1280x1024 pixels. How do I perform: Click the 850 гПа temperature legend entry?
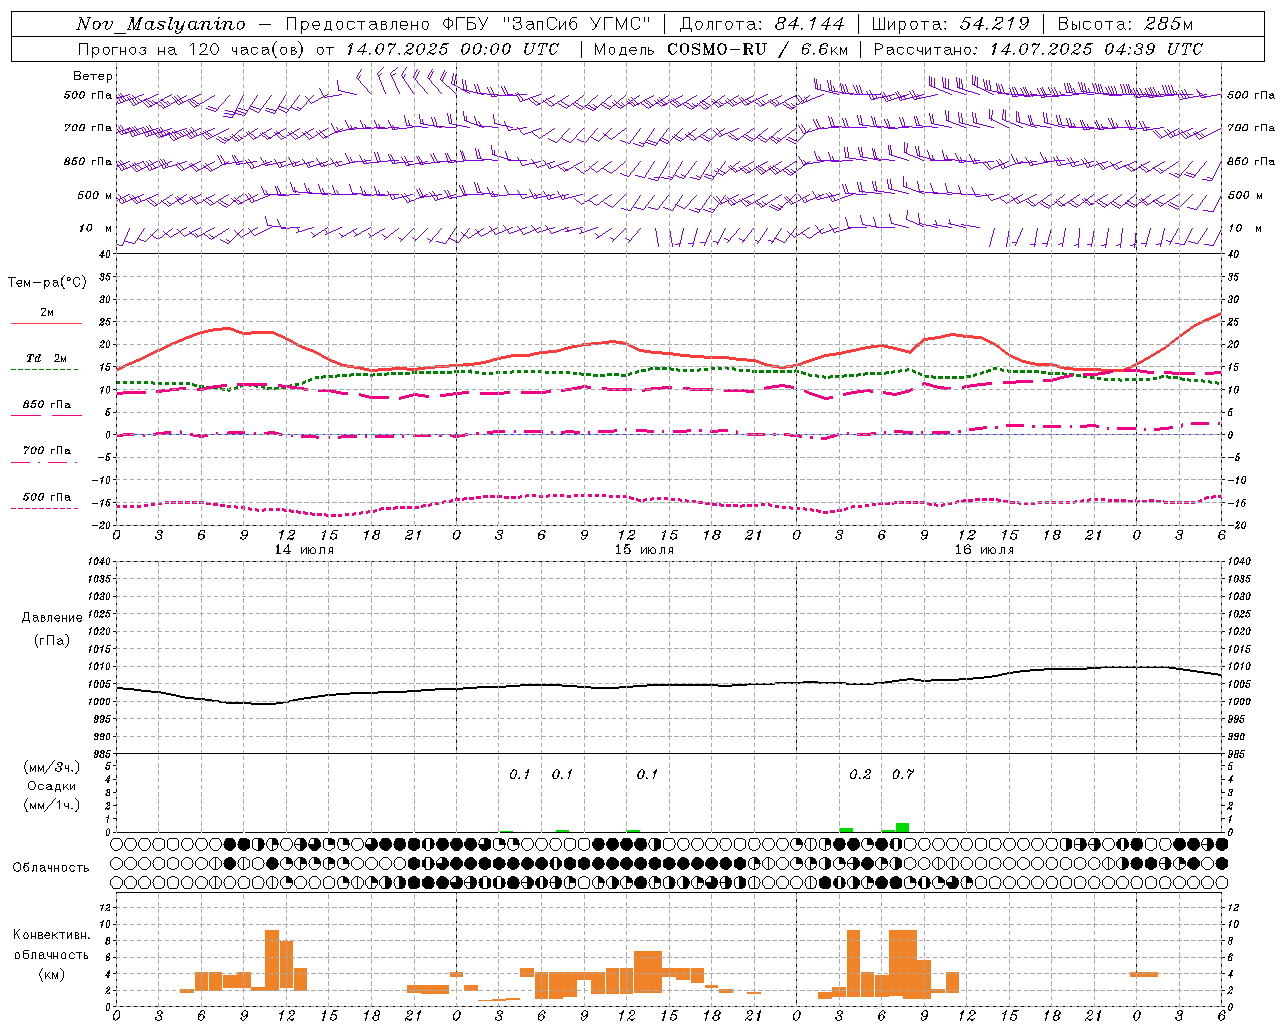point(46,405)
